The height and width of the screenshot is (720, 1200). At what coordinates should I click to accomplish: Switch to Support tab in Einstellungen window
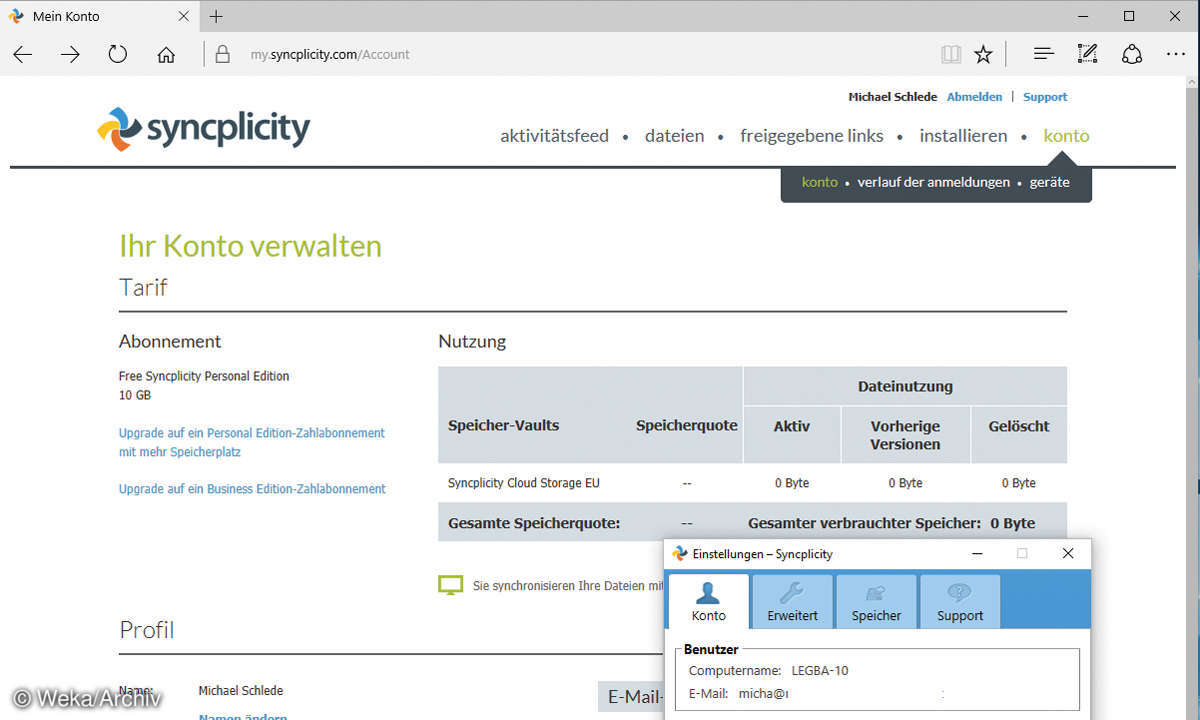click(x=960, y=601)
